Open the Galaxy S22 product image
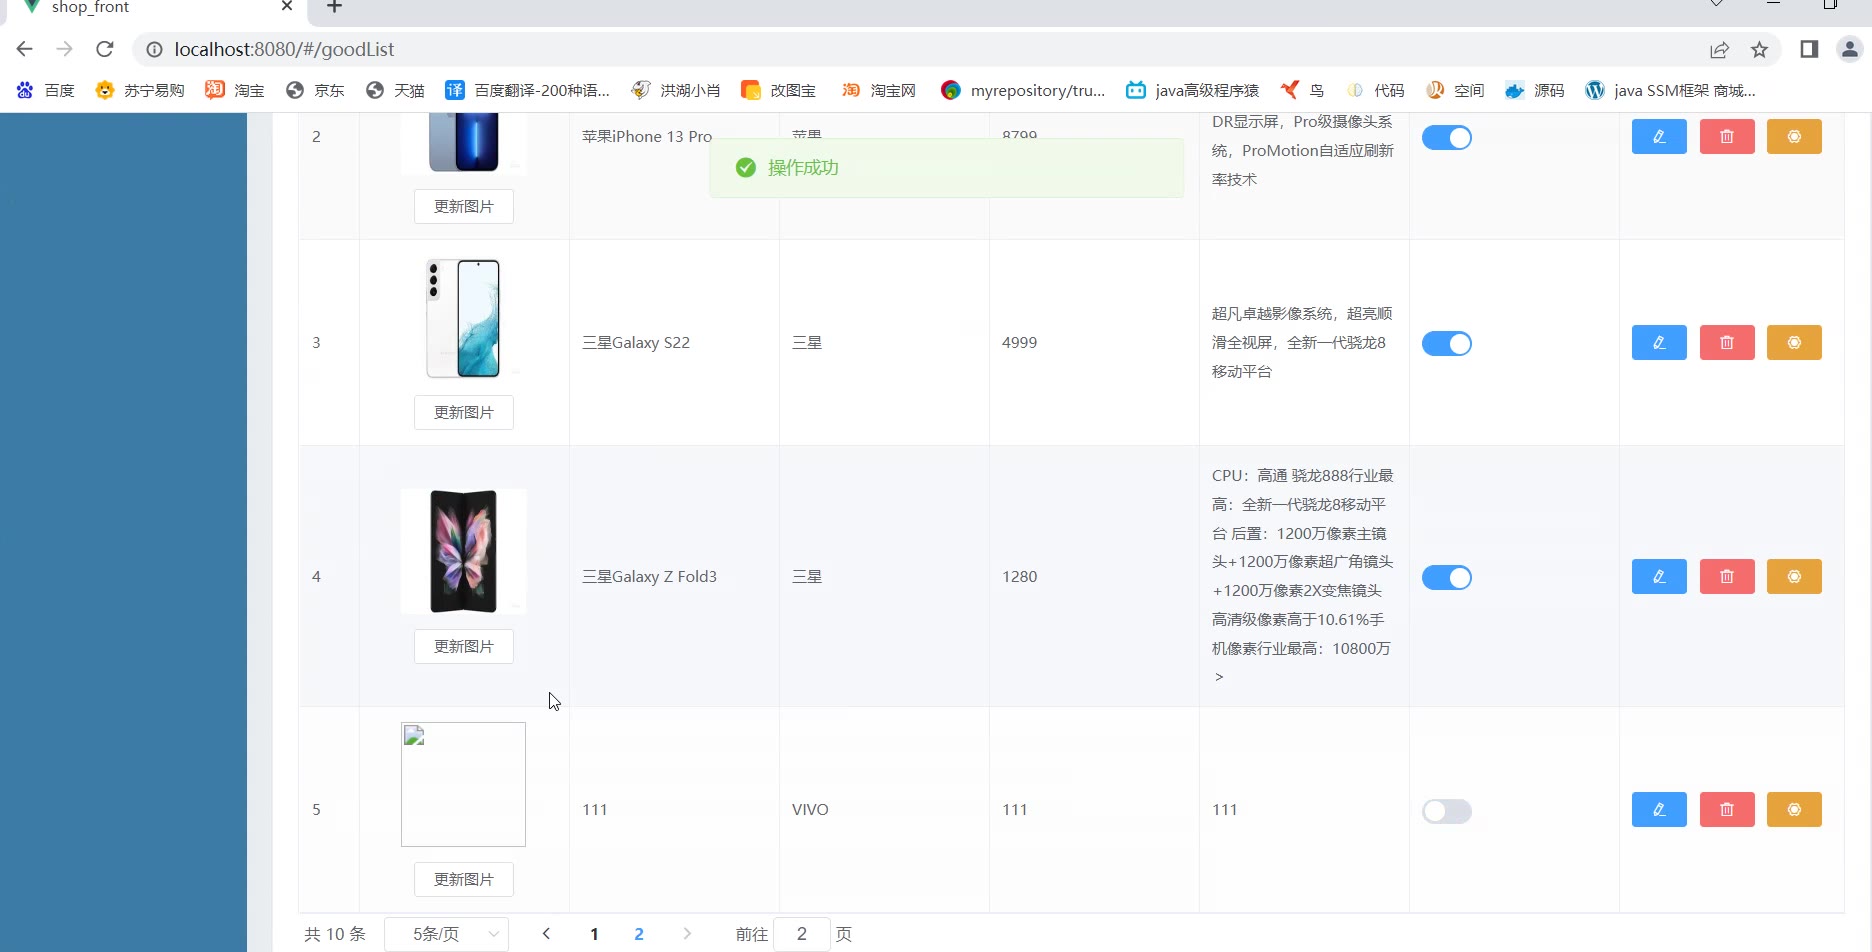This screenshot has height=952, width=1872. point(464,318)
